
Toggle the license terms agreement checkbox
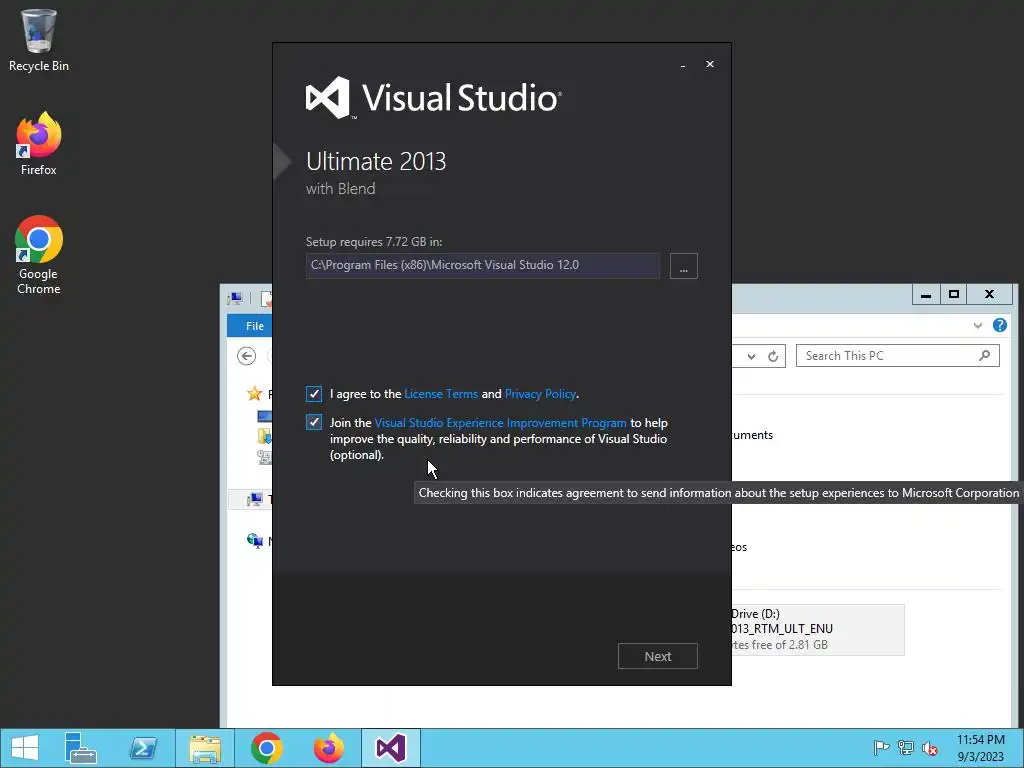(313, 394)
